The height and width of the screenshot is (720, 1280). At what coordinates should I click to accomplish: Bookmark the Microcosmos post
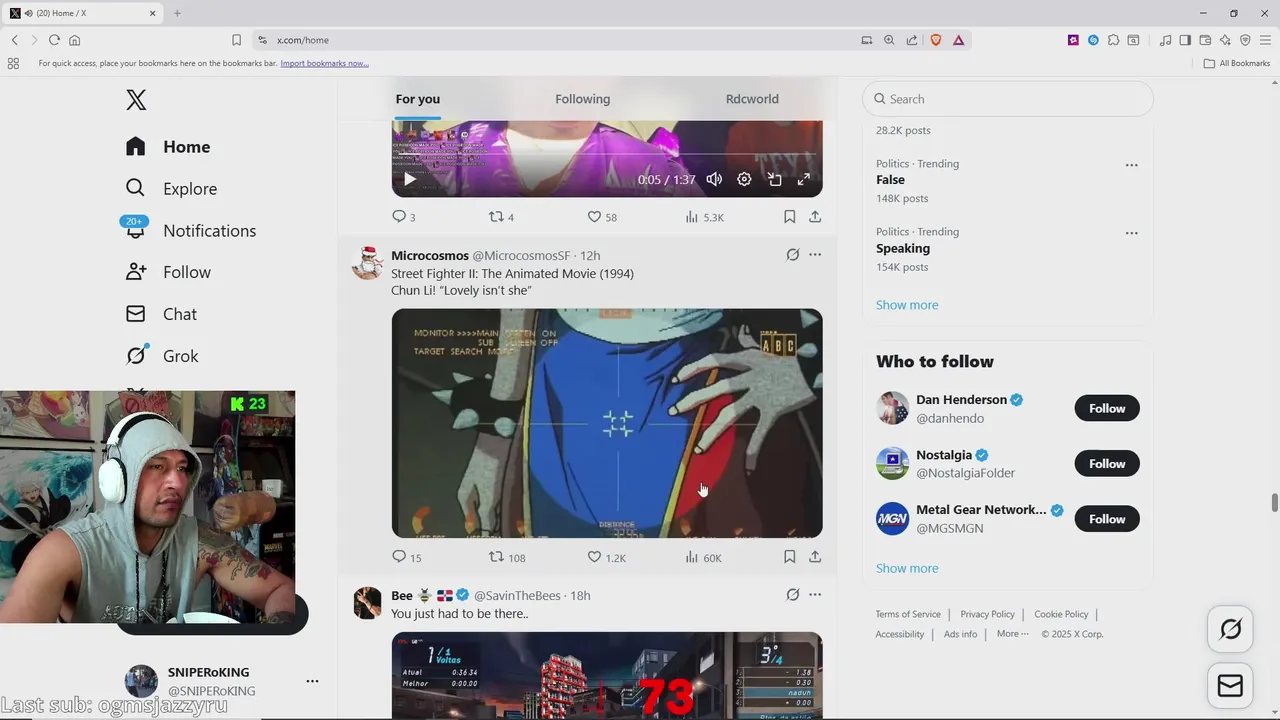coord(789,557)
